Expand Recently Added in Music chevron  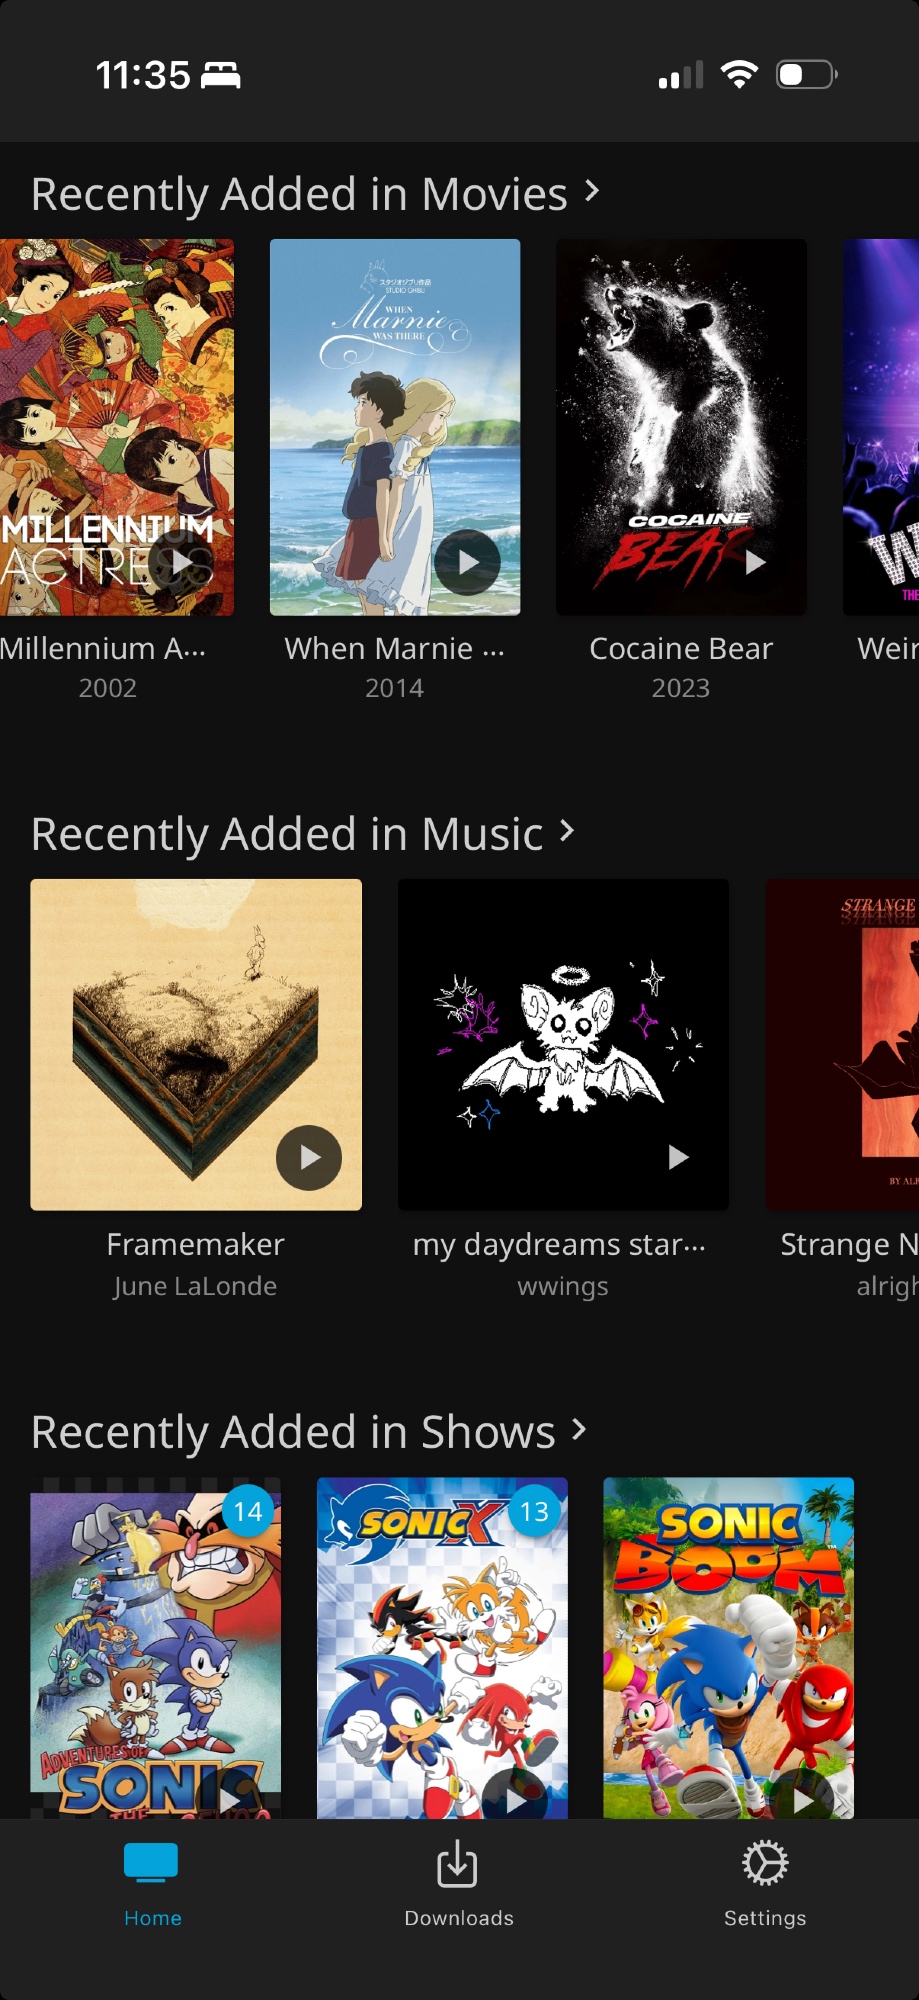point(567,830)
